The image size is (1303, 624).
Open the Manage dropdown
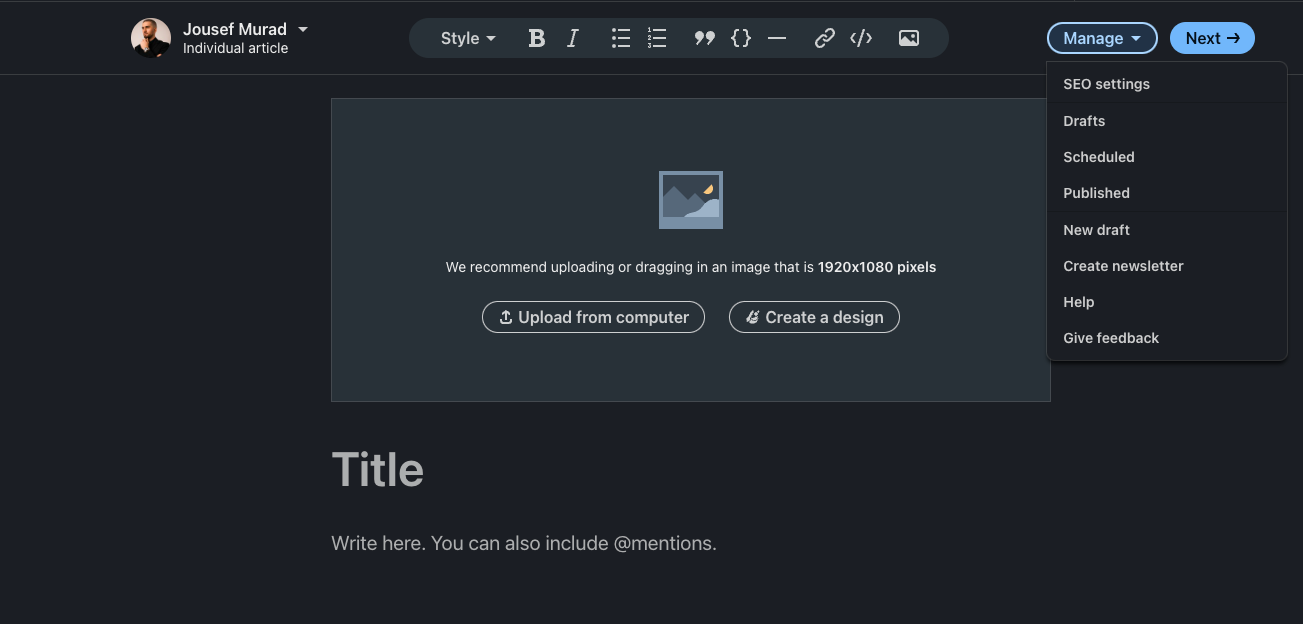click(1101, 37)
